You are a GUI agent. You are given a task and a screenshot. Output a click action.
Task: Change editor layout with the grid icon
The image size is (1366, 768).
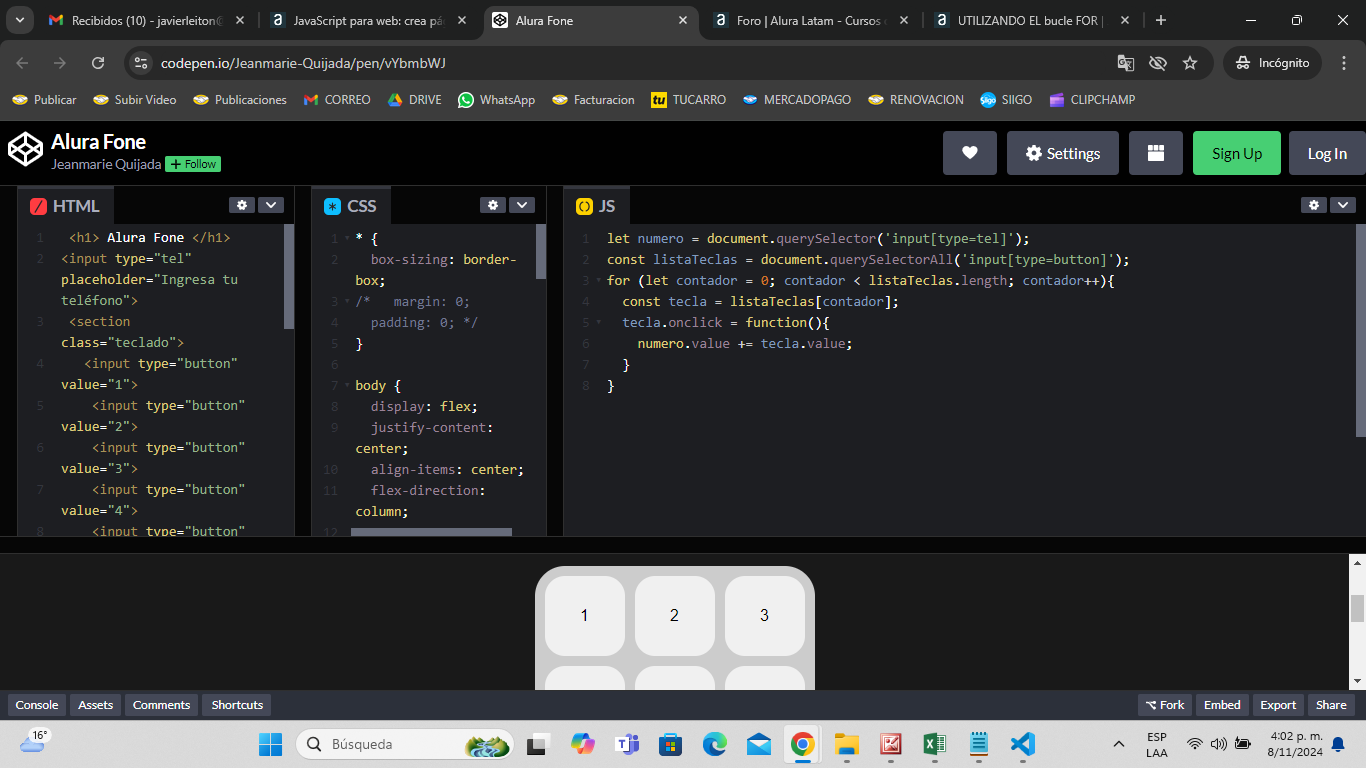pyautogui.click(x=1156, y=153)
